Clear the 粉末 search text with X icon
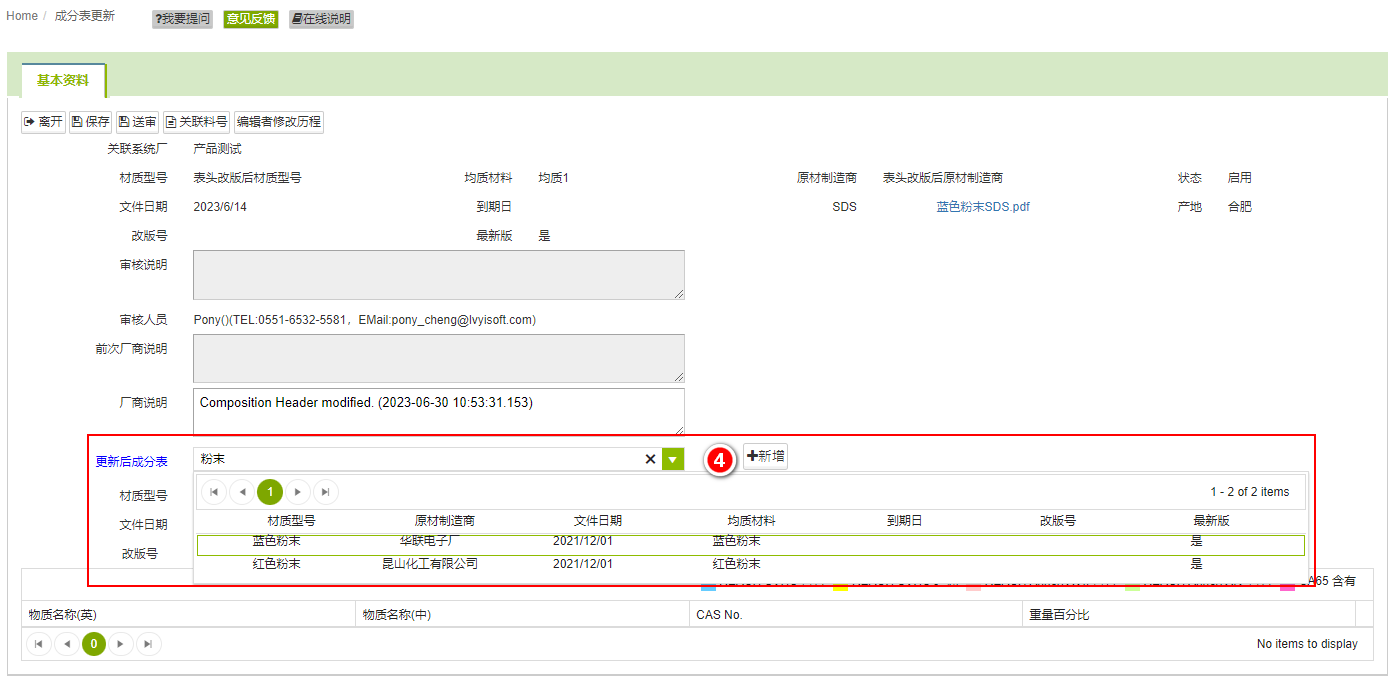The image size is (1396, 688). [x=650, y=459]
